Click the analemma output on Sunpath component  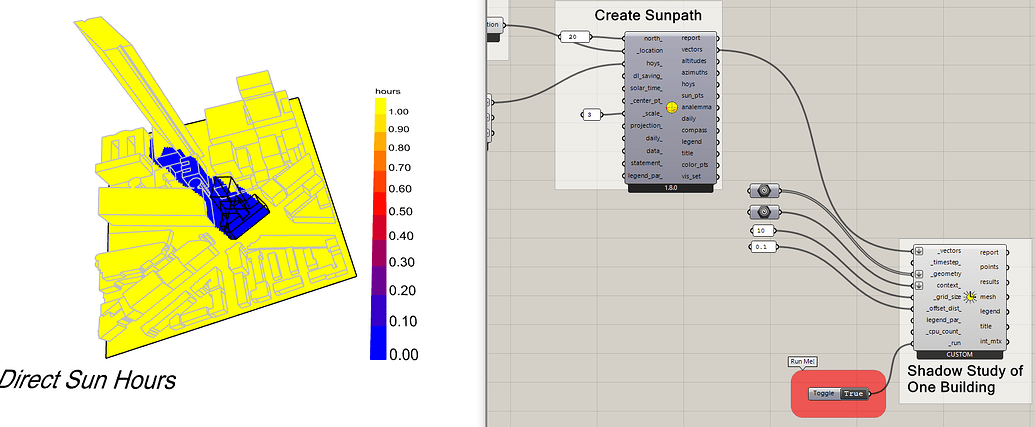(696, 107)
